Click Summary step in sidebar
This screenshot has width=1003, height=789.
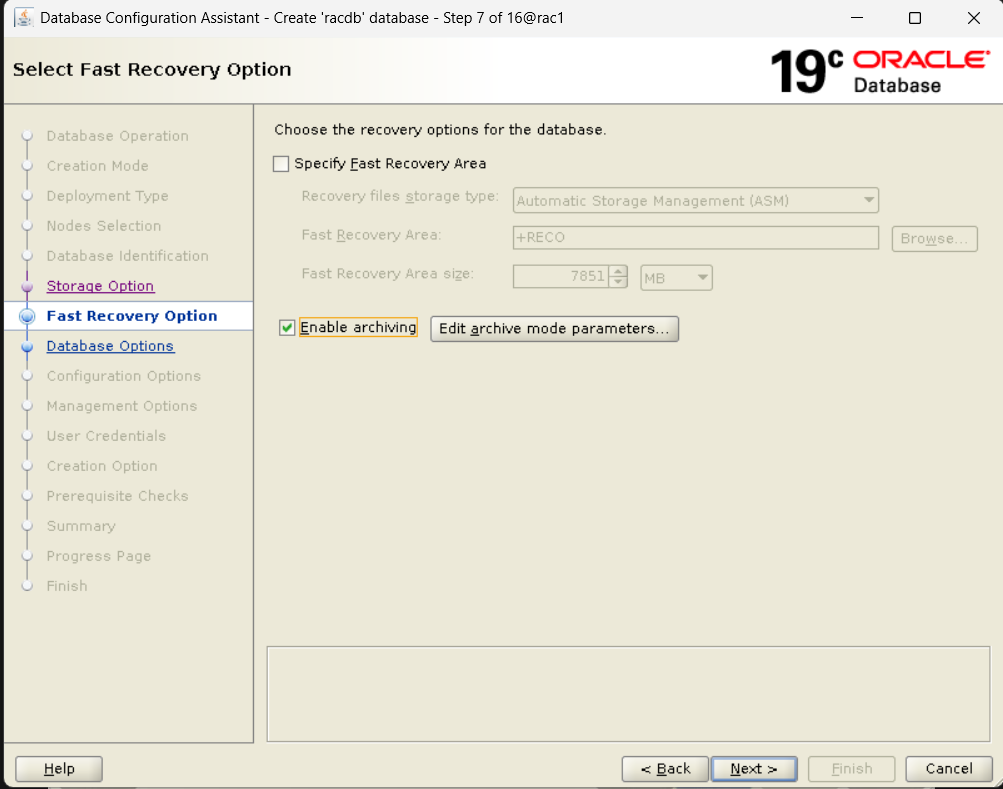81,526
